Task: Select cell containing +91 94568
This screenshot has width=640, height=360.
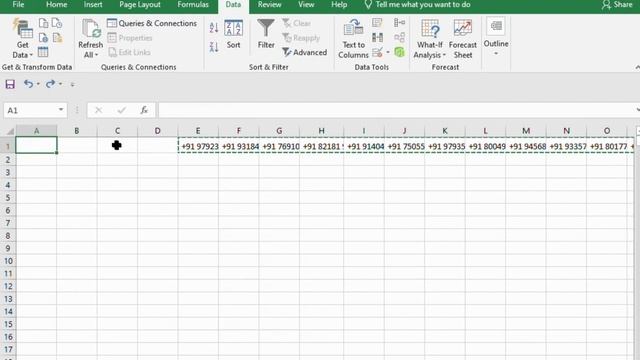Action: click(526, 146)
